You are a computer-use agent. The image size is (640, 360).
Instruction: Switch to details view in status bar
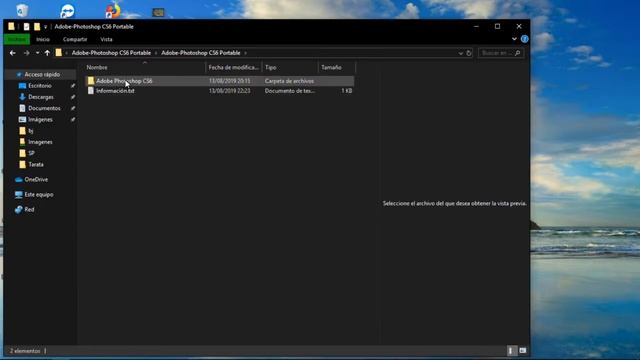coord(511,351)
